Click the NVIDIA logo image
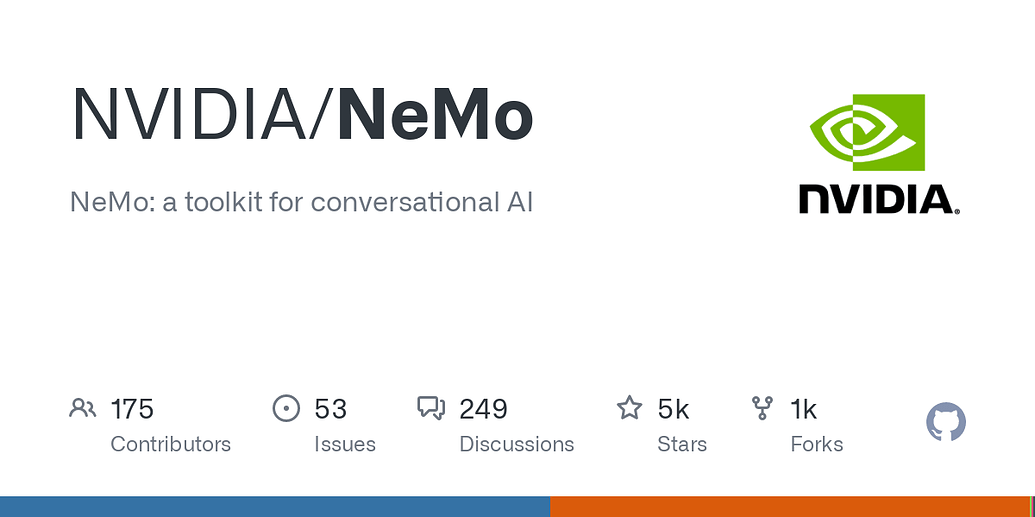Image resolution: width=1035 pixels, height=517 pixels. 879,154
